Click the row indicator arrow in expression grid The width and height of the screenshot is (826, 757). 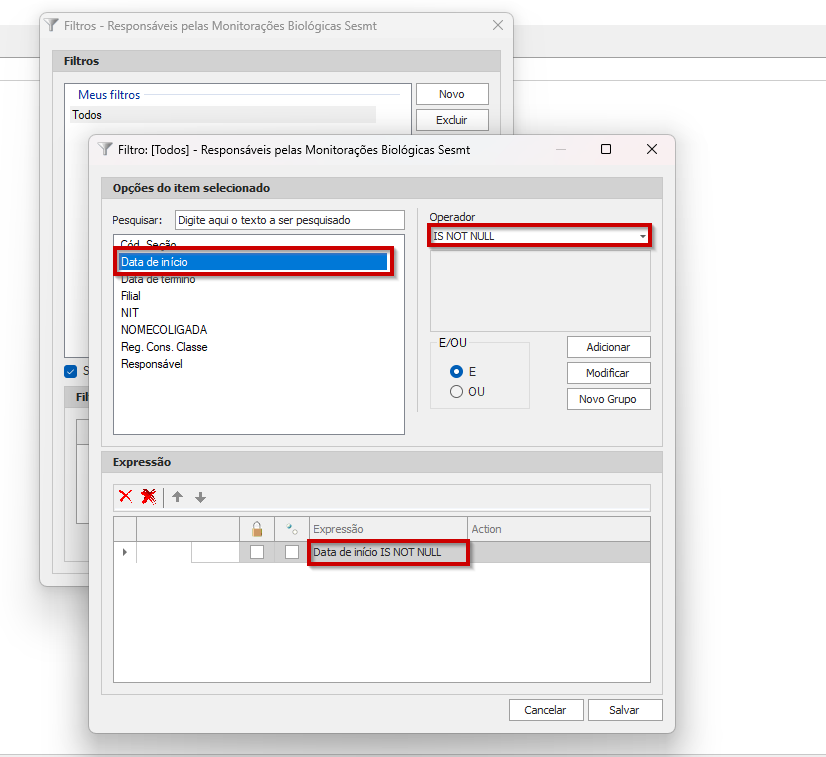coord(125,552)
